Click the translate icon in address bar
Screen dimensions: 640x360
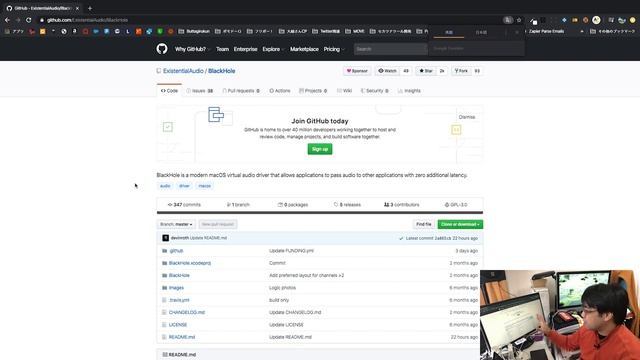(507, 20)
